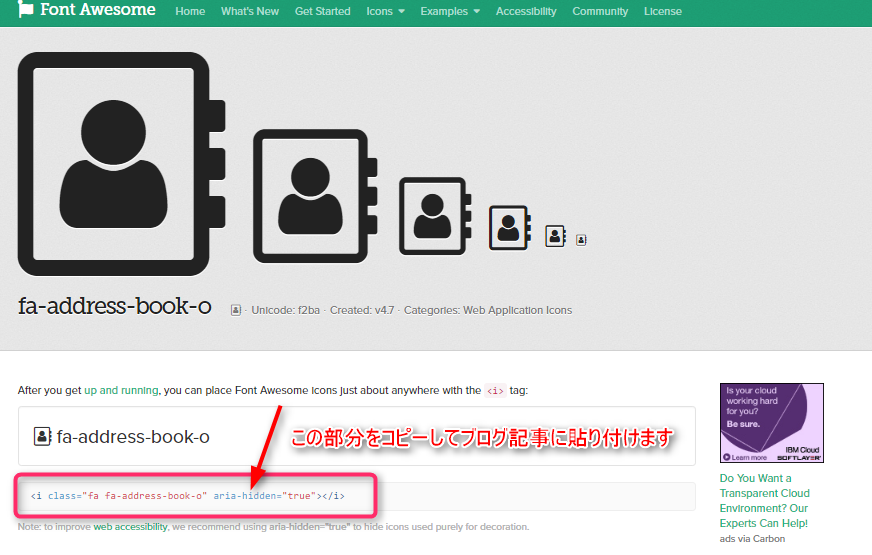
Task: Click address book icon in the example box
Action: pos(42,437)
